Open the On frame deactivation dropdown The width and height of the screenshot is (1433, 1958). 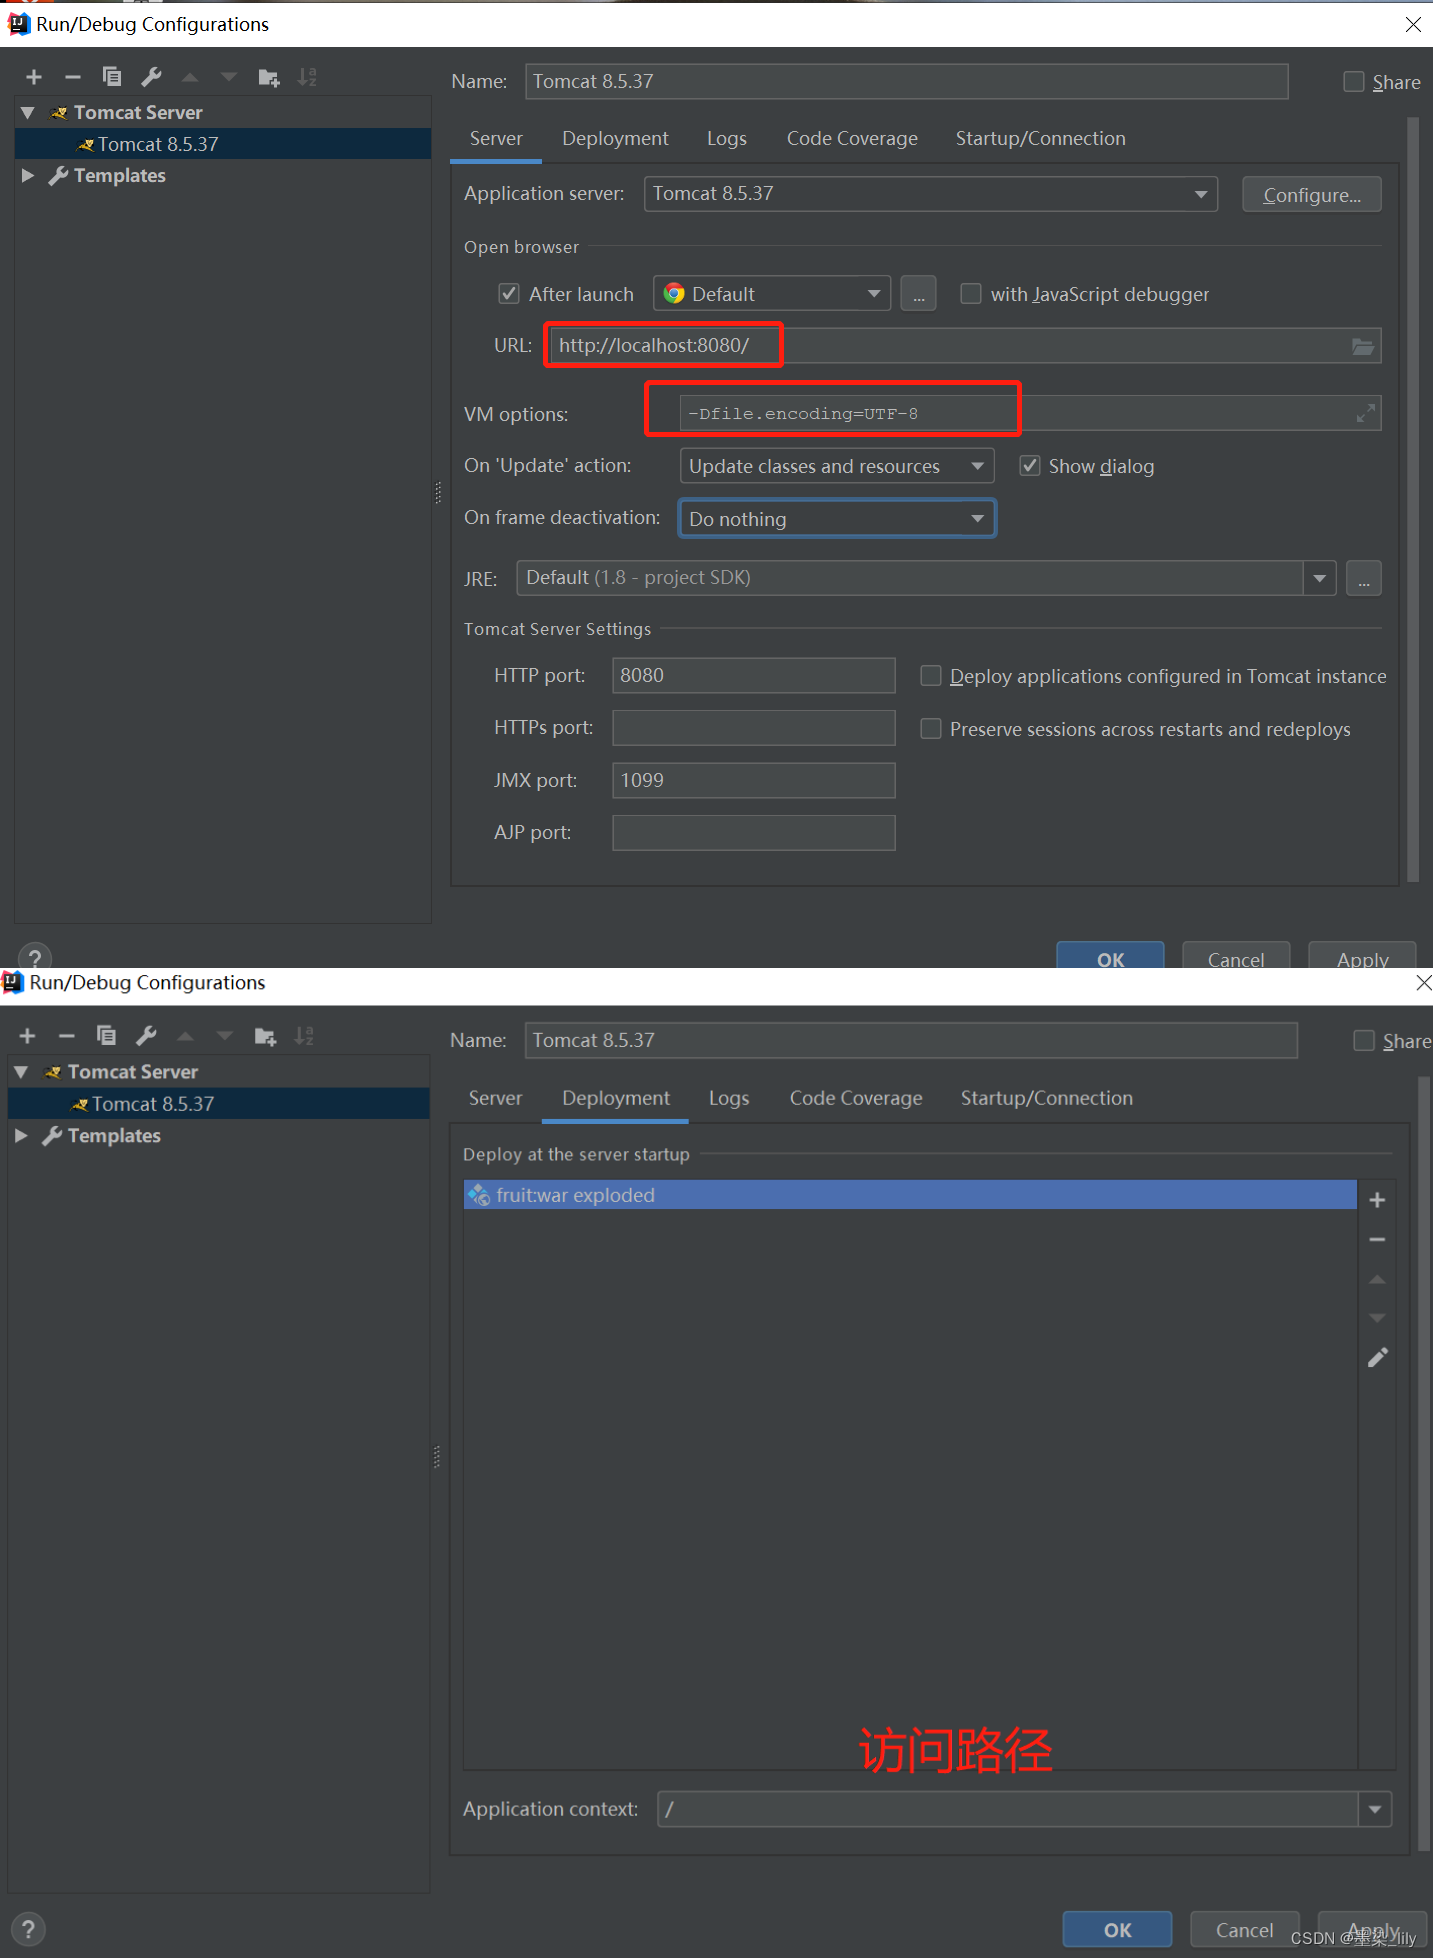[837, 519]
